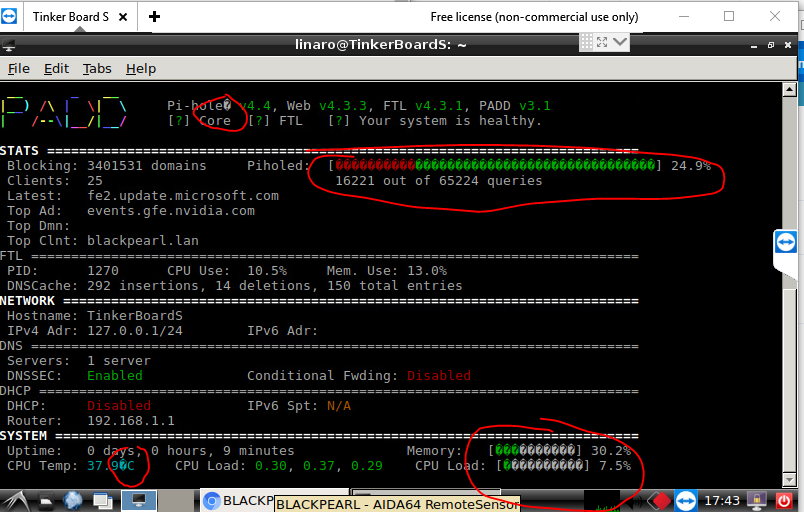Click the screen lock tray icon
The width and height of the screenshot is (804, 512).
pos(756,501)
